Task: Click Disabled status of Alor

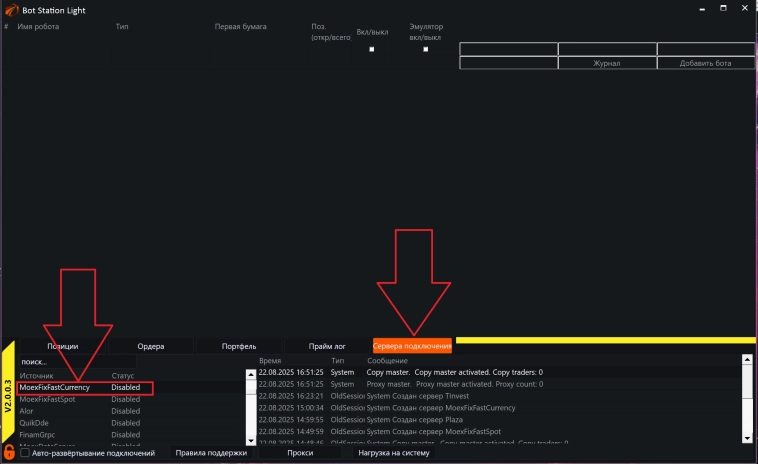Action: [126, 411]
